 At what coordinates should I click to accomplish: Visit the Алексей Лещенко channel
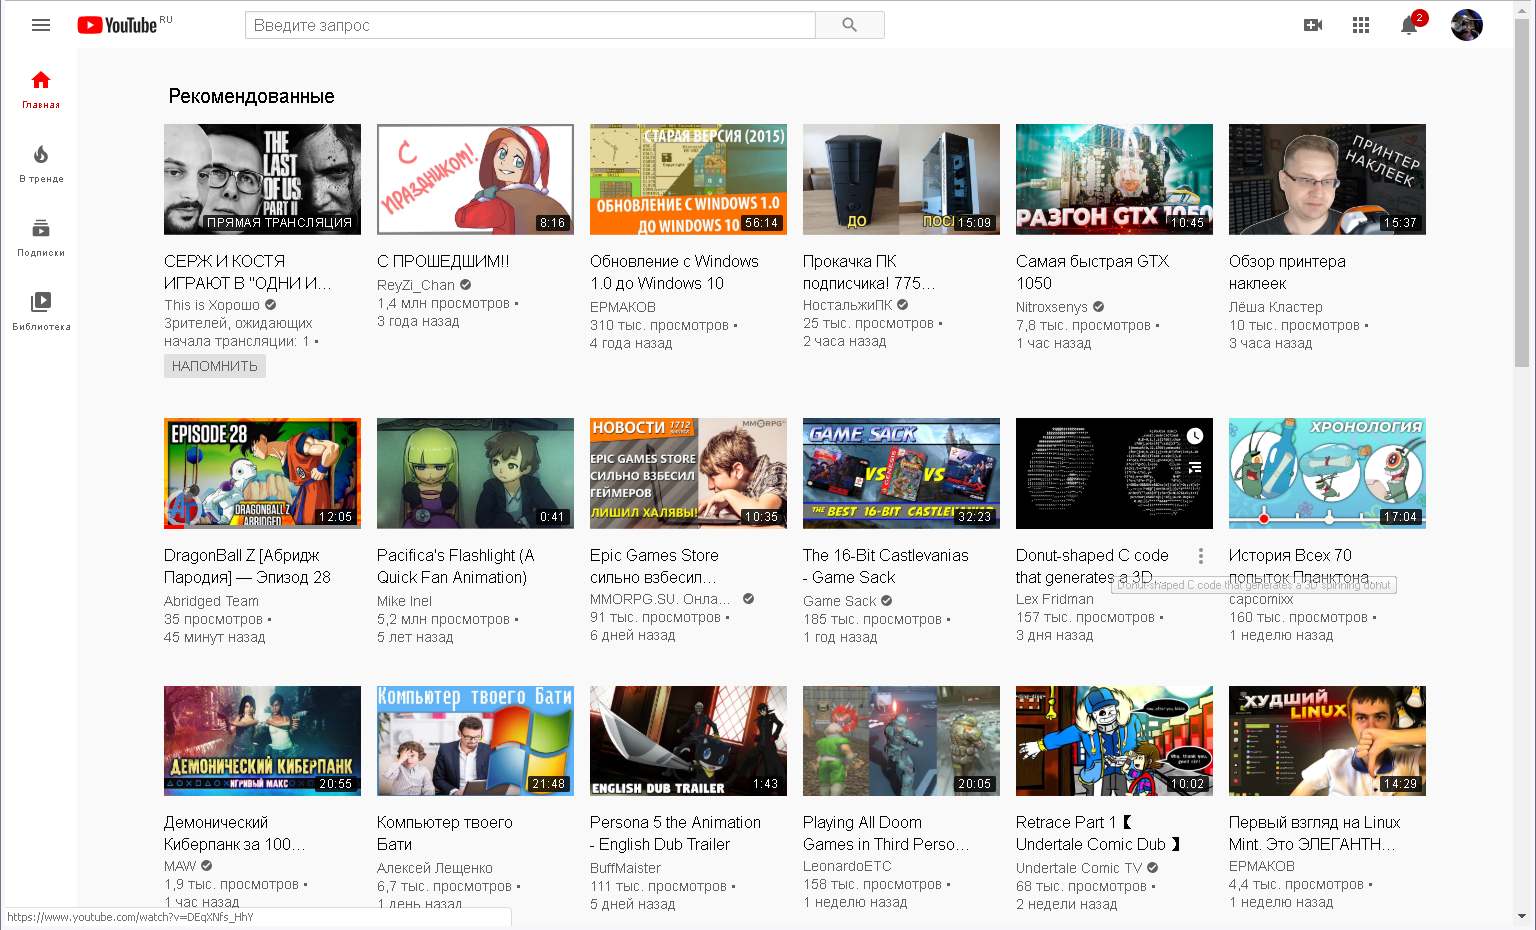(435, 868)
